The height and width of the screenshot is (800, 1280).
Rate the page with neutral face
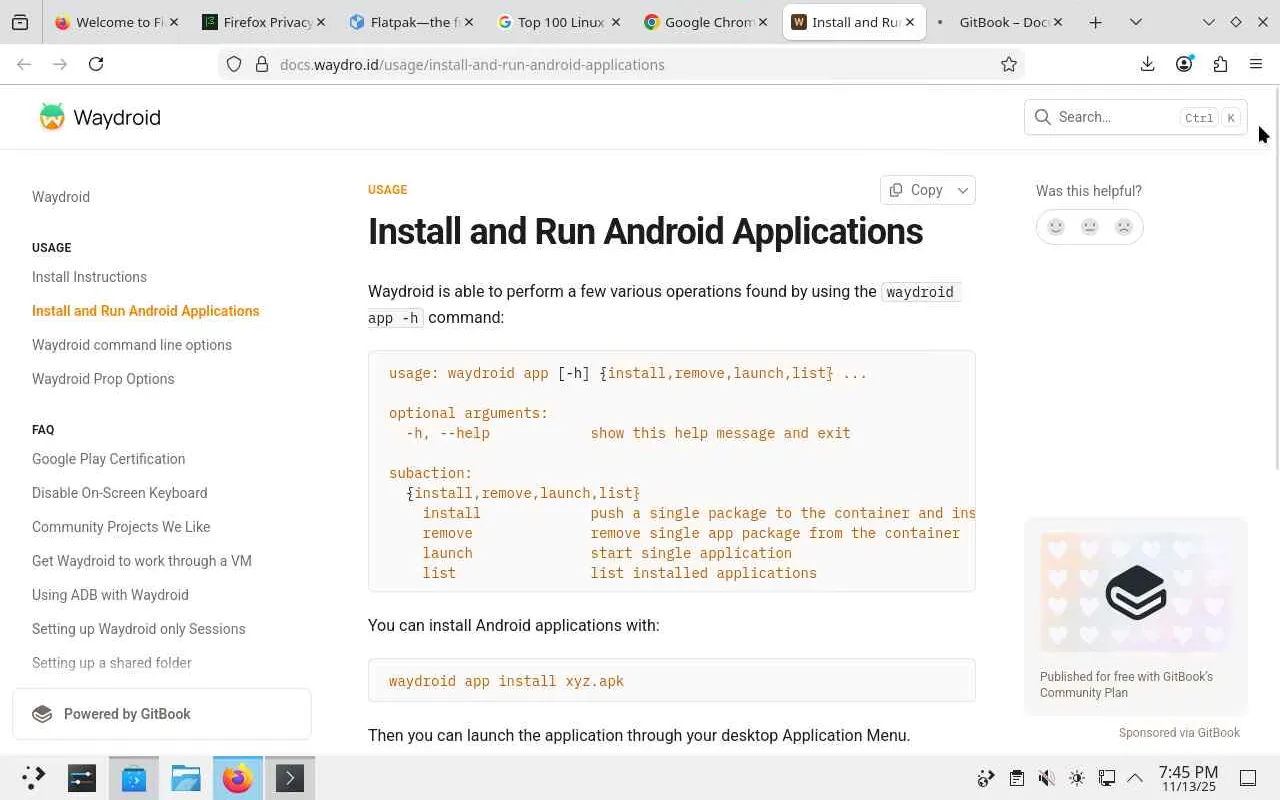coord(1090,227)
